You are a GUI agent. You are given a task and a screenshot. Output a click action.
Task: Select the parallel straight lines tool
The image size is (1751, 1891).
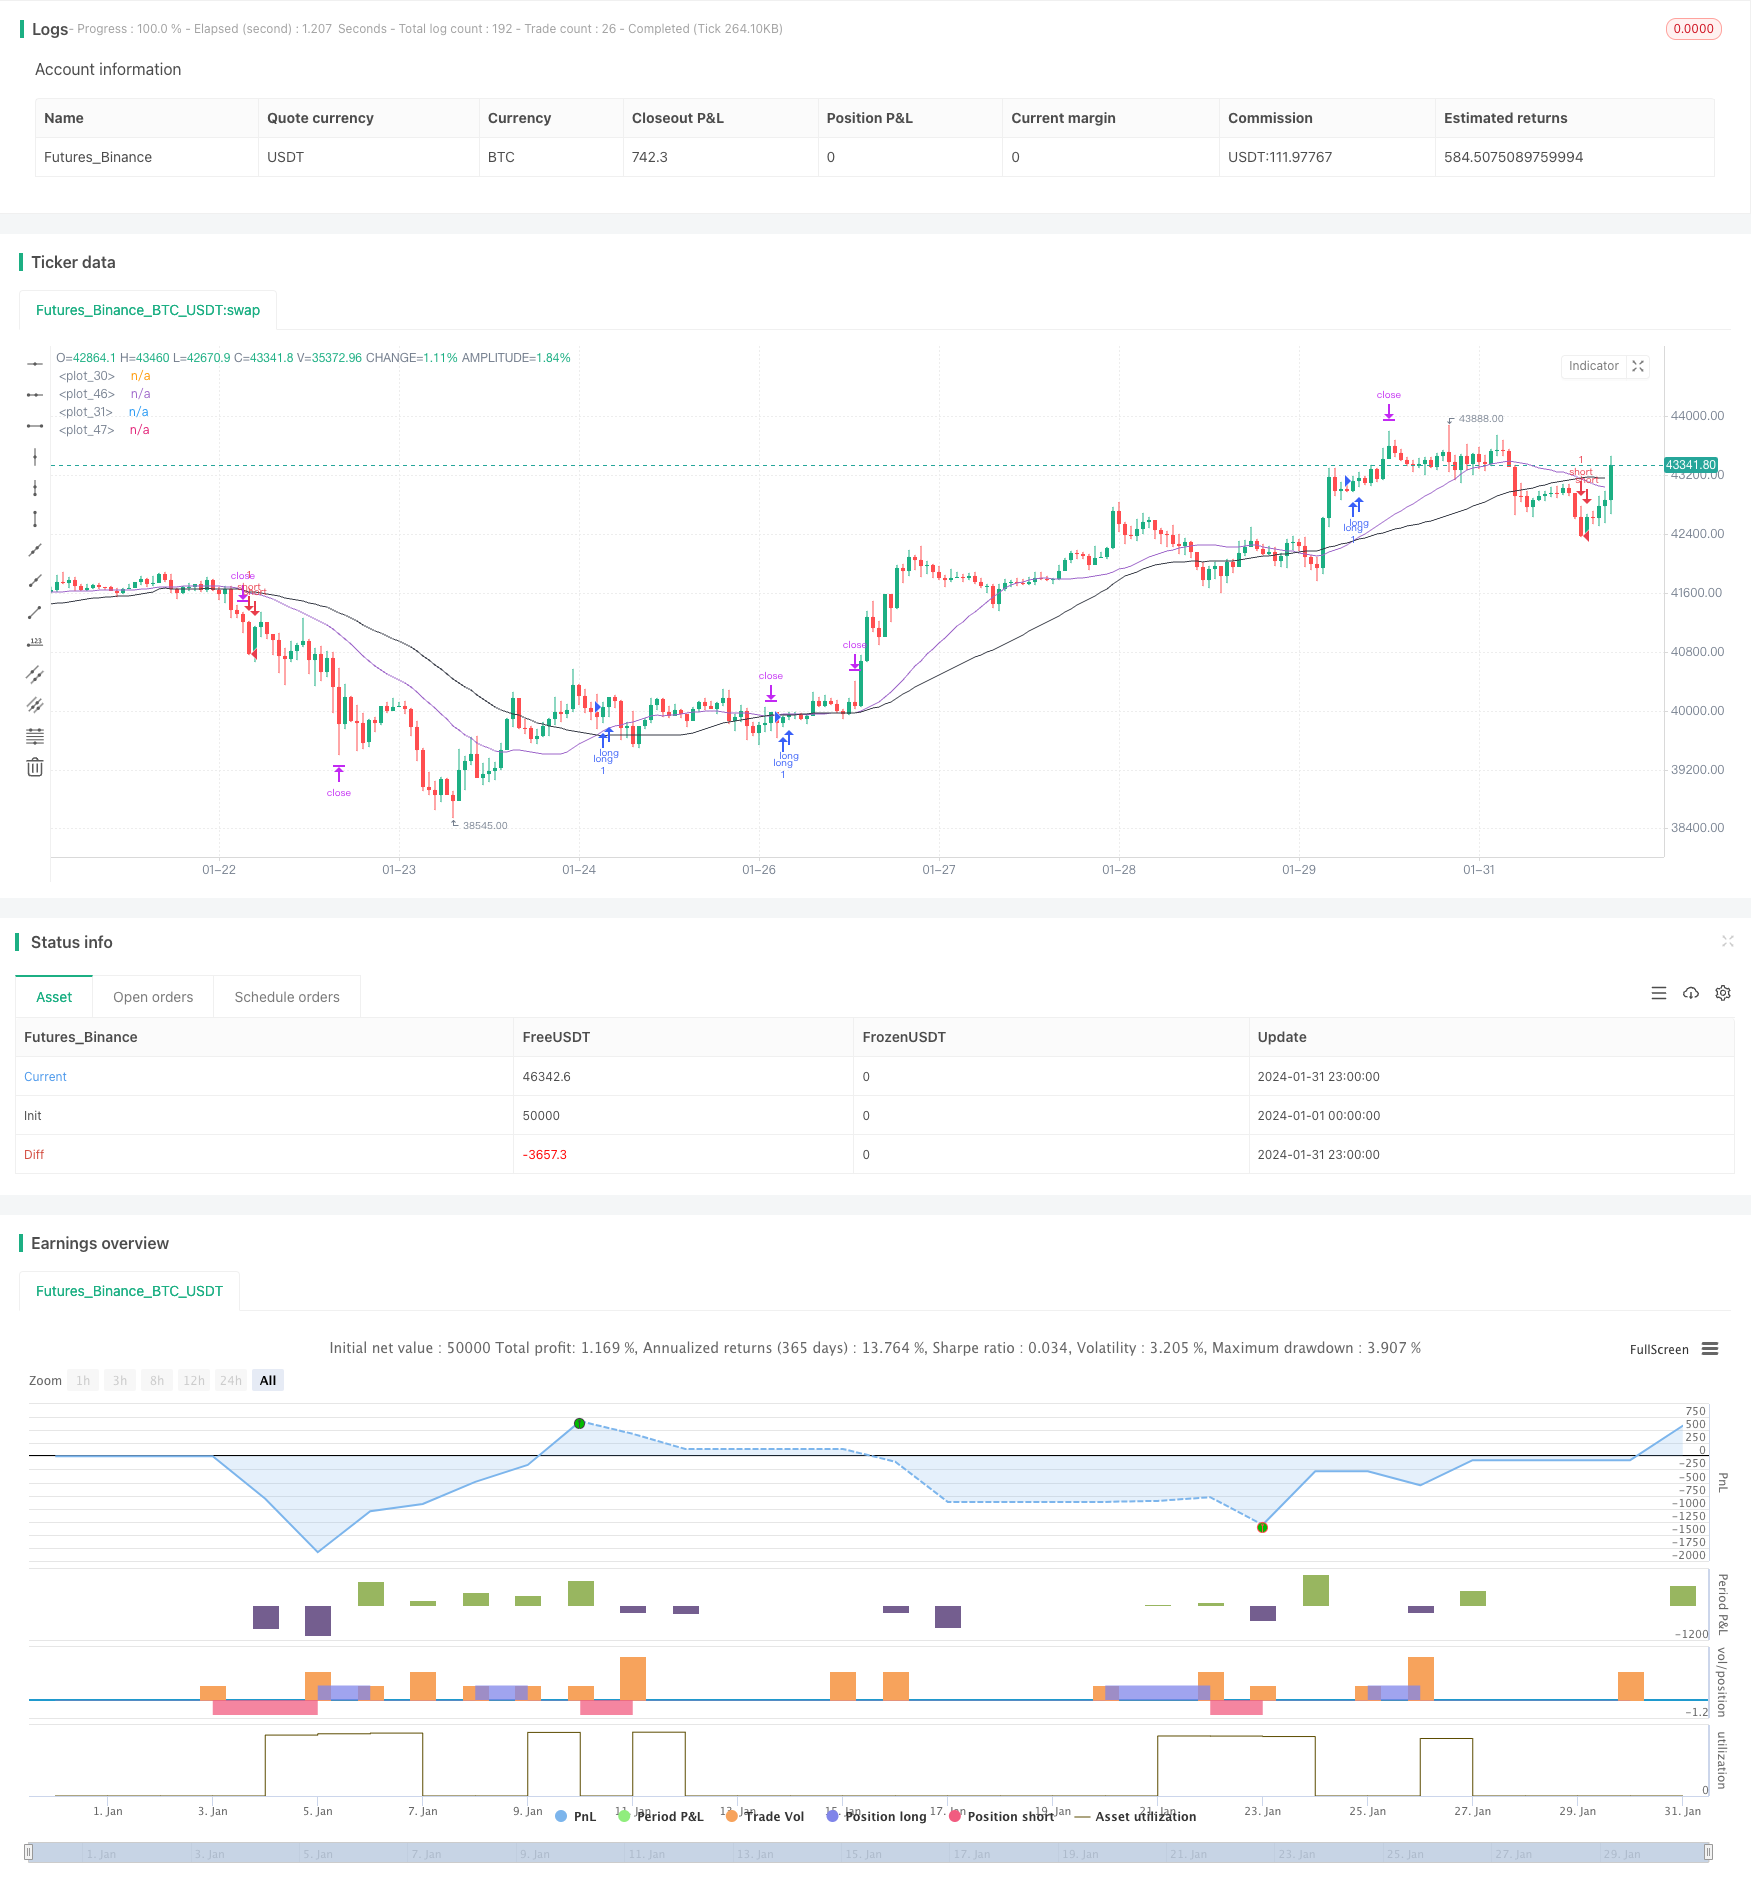click(35, 705)
